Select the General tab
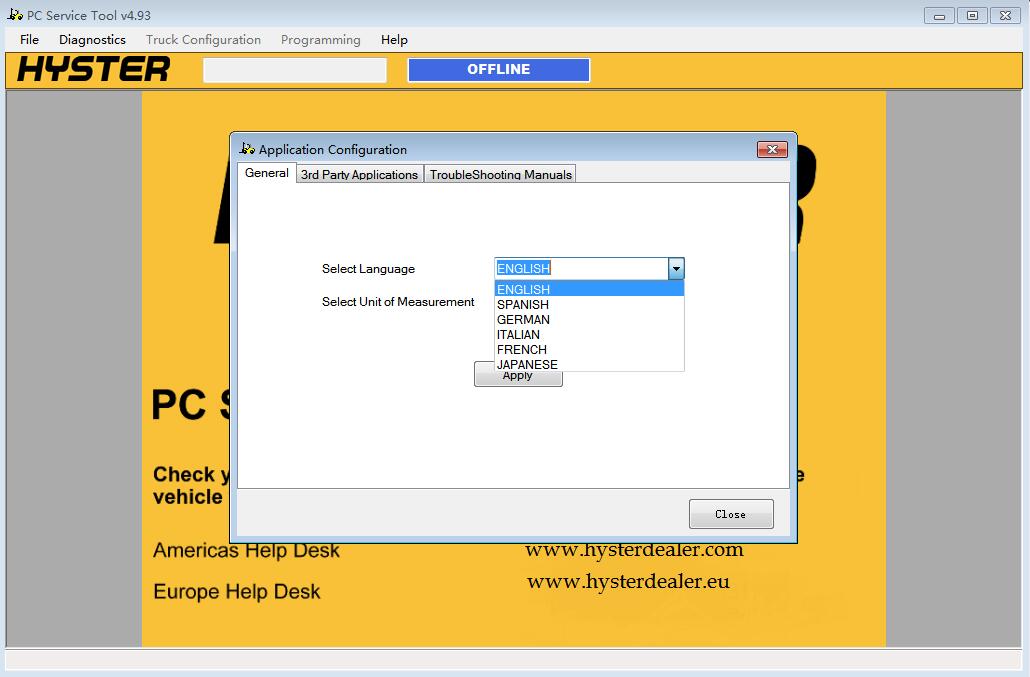1030x677 pixels. [266, 172]
